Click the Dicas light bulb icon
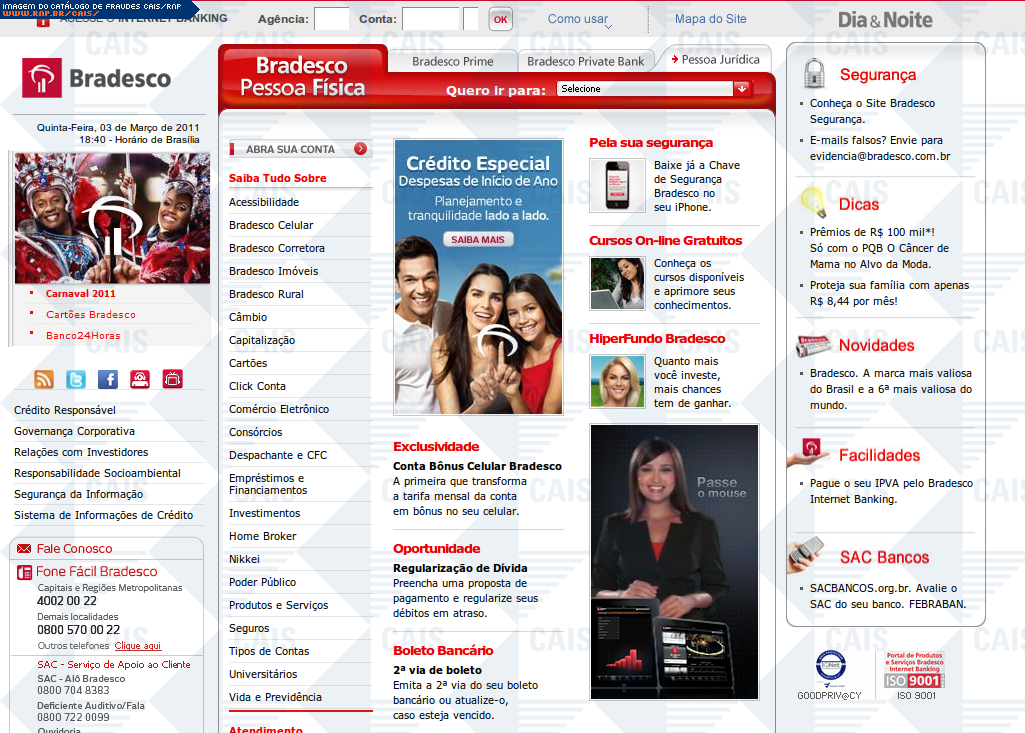Screen dimensions: 1025x733 tap(814, 203)
